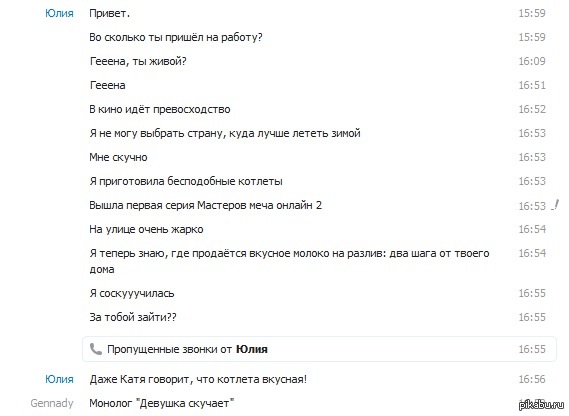
Task: Click the message На улице очень жарко
Action: (x=146, y=229)
